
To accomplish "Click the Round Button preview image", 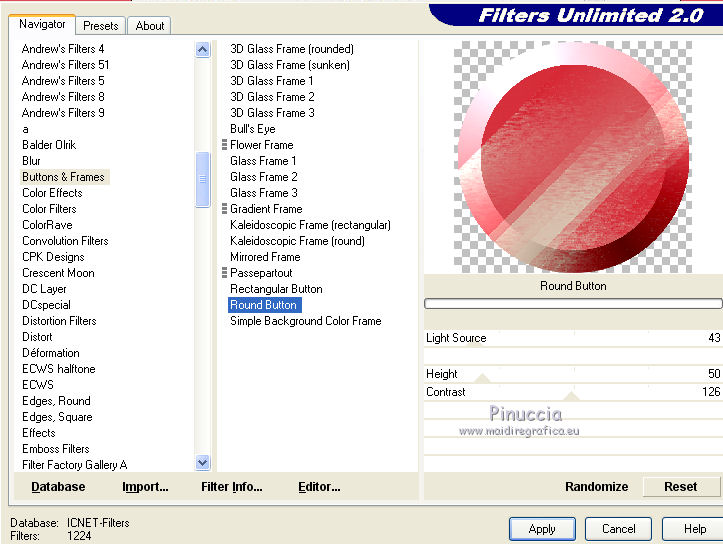I will tap(573, 157).
